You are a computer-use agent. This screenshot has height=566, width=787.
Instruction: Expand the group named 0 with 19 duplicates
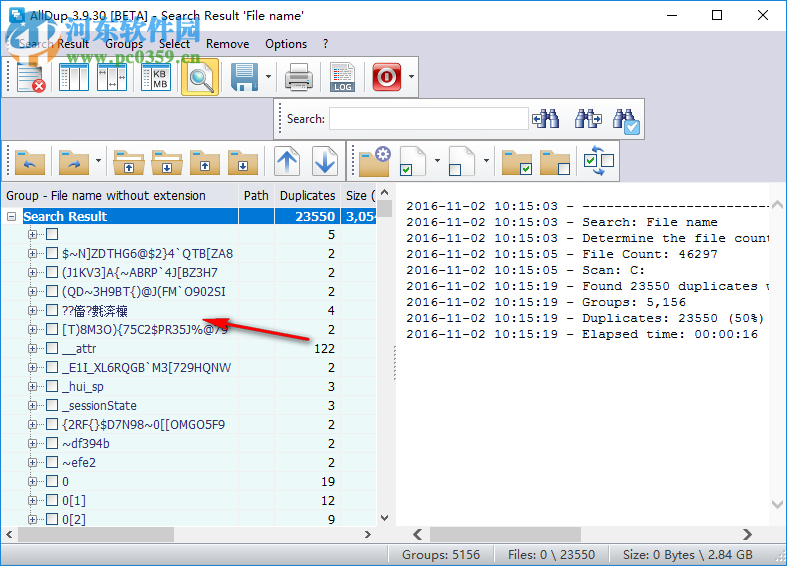(x=33, y=481)
